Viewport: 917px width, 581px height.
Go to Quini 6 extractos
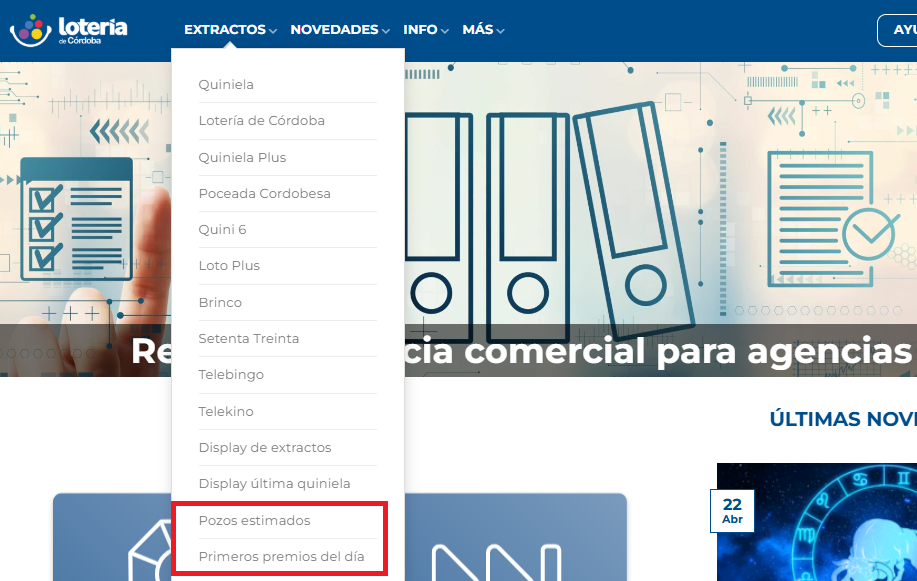tap(222, 229)
